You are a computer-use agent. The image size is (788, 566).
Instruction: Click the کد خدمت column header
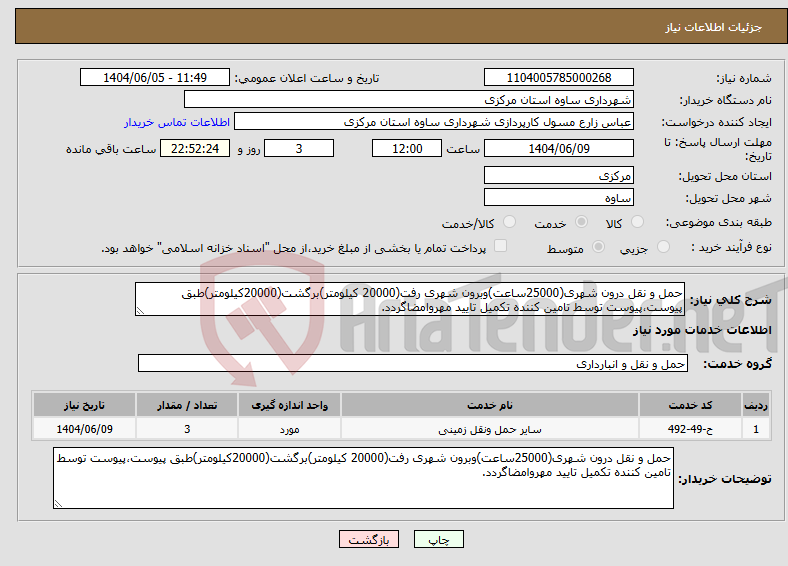tap(690, 405)
